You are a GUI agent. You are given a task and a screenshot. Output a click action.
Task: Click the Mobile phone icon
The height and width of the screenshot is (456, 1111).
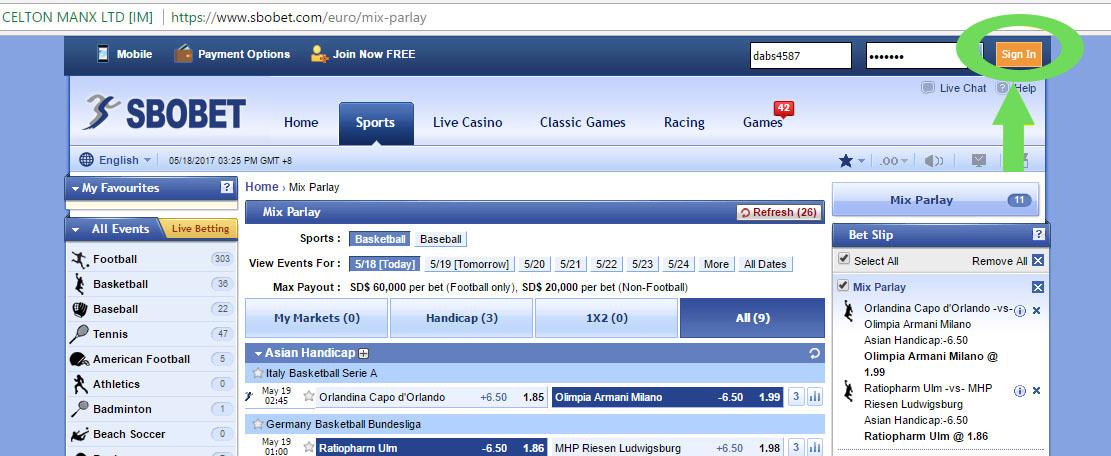(x=103, y=54)
